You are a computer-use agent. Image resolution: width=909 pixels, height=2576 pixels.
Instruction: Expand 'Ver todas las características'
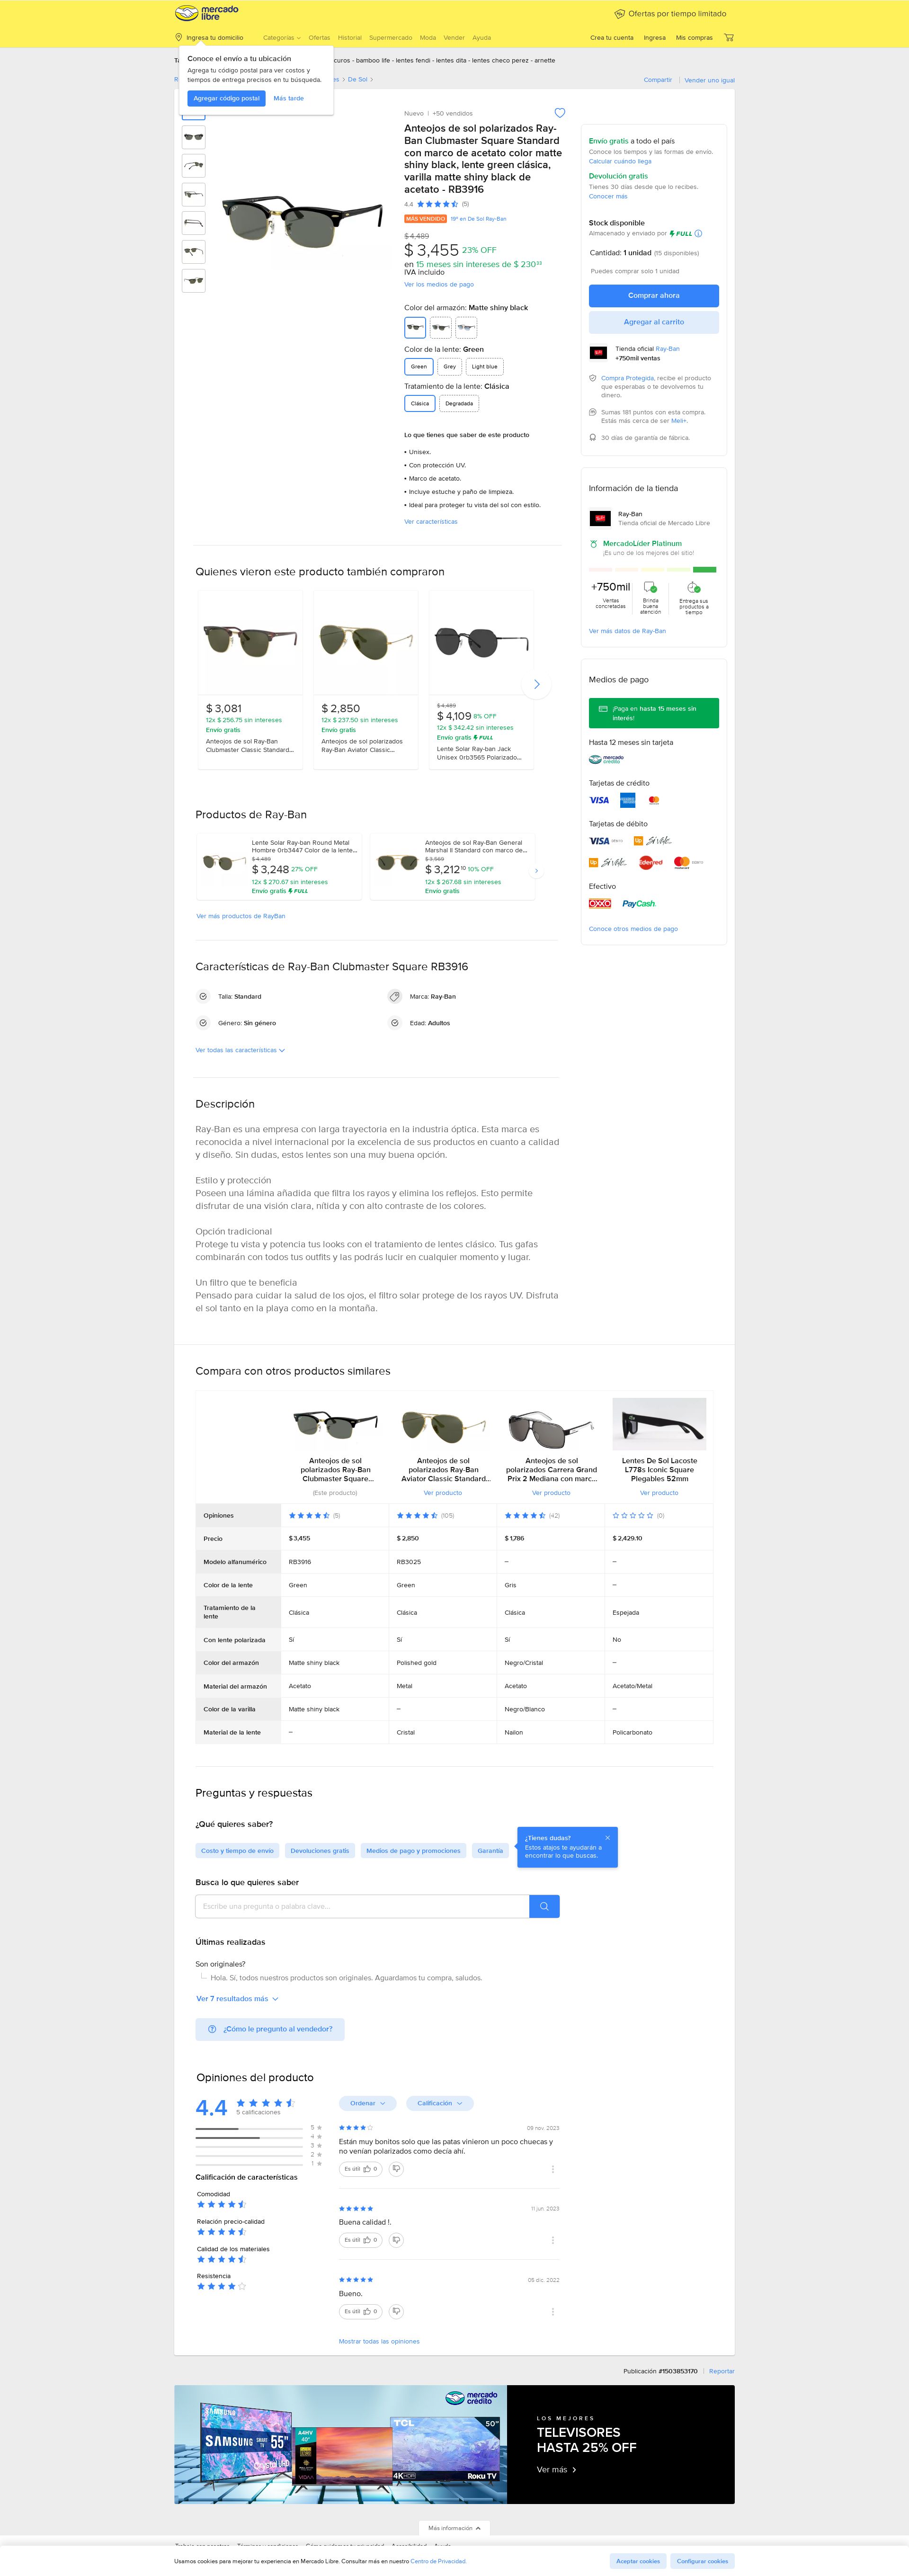[240, 1050]
